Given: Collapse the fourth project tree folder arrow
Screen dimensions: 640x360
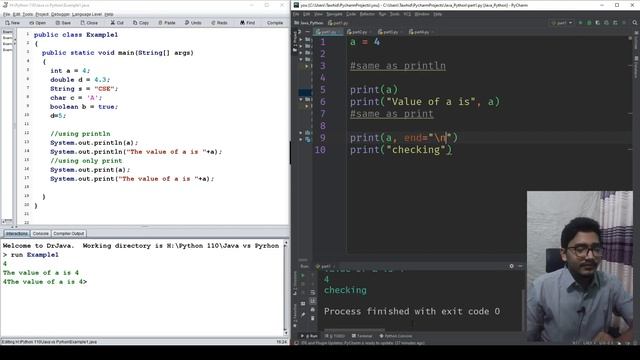Looking at the screenshot, I should pyautogui.click(x=301, y=59).
